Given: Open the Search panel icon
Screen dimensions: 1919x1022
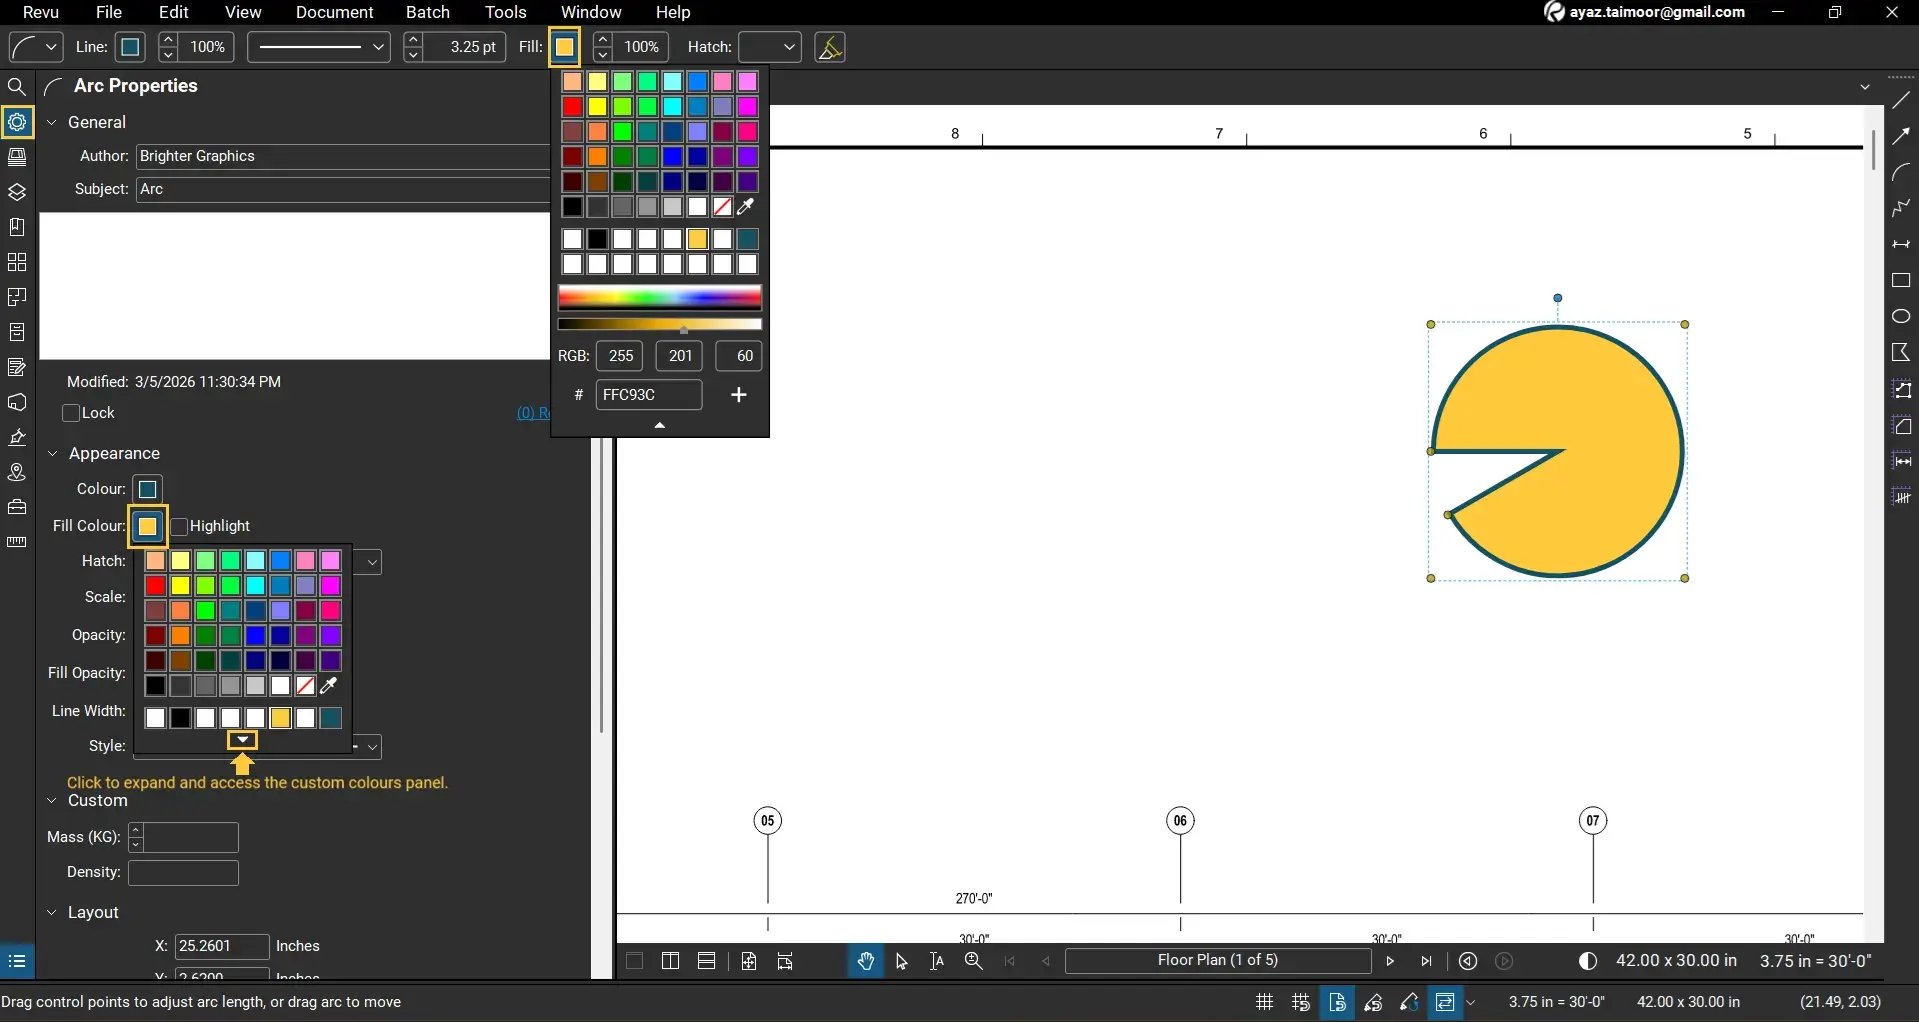Looking at the screenshot, I should click(x=17, y=87).
